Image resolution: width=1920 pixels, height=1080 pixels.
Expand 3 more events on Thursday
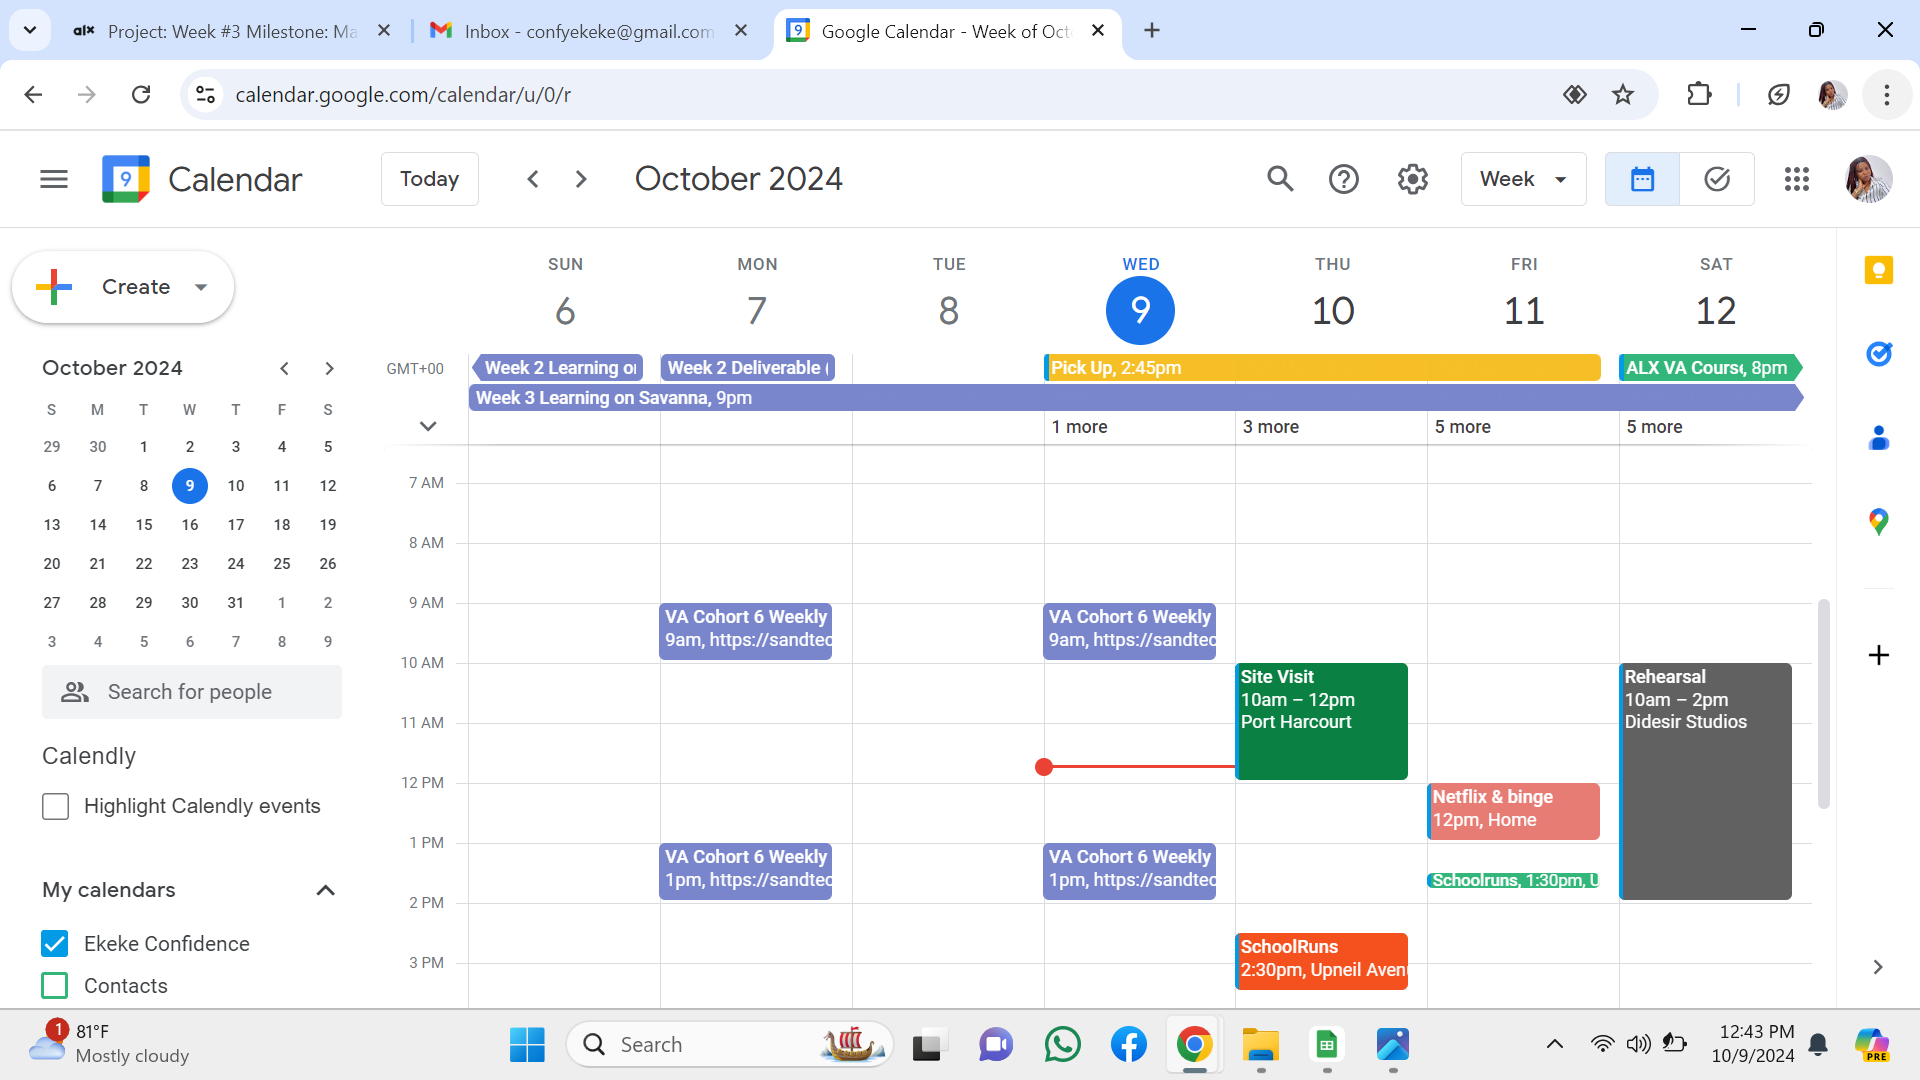point(1271,427)
